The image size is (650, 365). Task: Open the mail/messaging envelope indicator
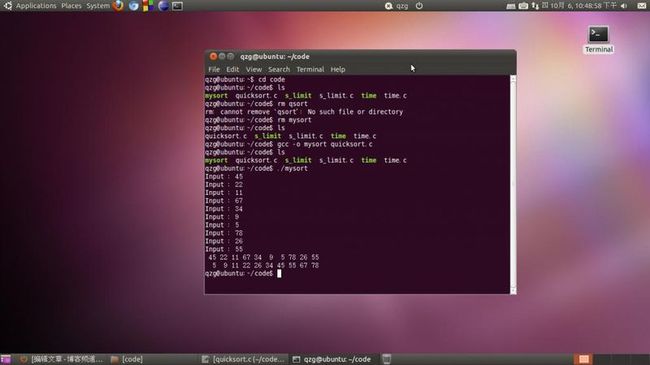click(x=641, y=6)
